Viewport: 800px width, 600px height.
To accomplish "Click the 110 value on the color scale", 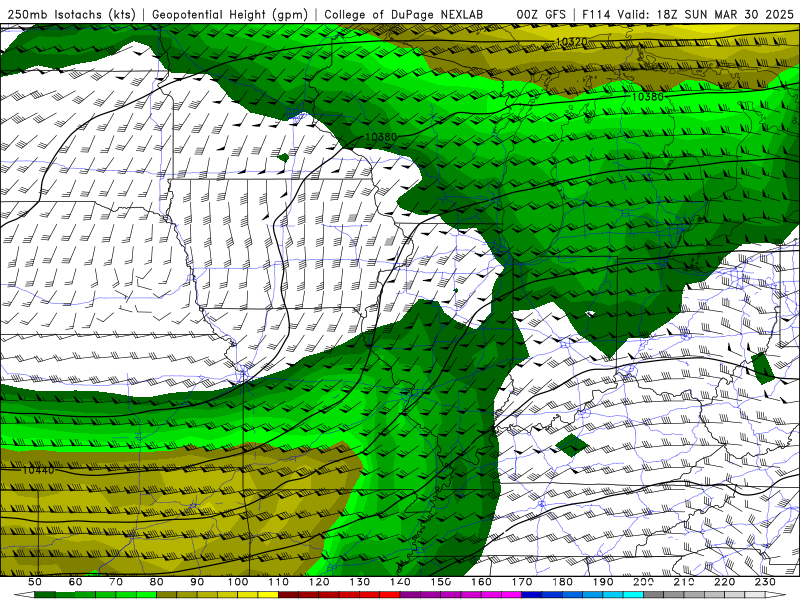I will click(278, 582).
